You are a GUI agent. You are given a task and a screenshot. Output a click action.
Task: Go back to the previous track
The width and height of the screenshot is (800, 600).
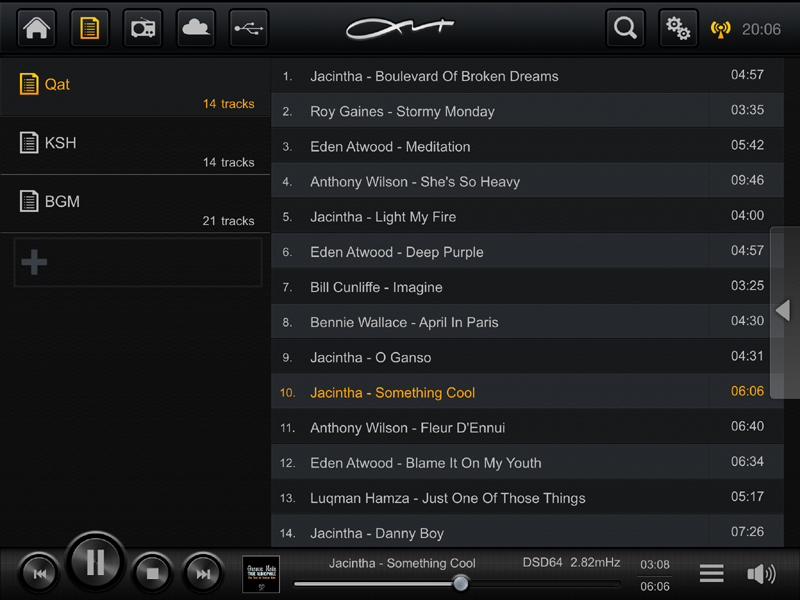pyautogui.click(x=40, y=573)
